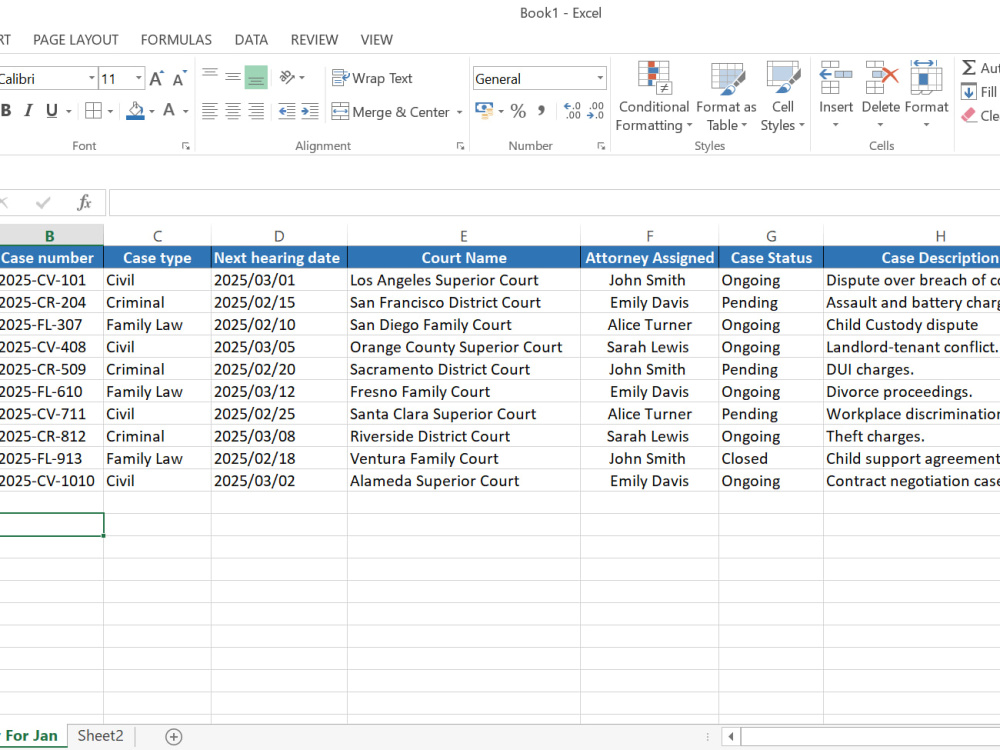This screenshot has height=750, width=1000.
Task: Click Decrease Indent icon
Action: click(287, 111)
